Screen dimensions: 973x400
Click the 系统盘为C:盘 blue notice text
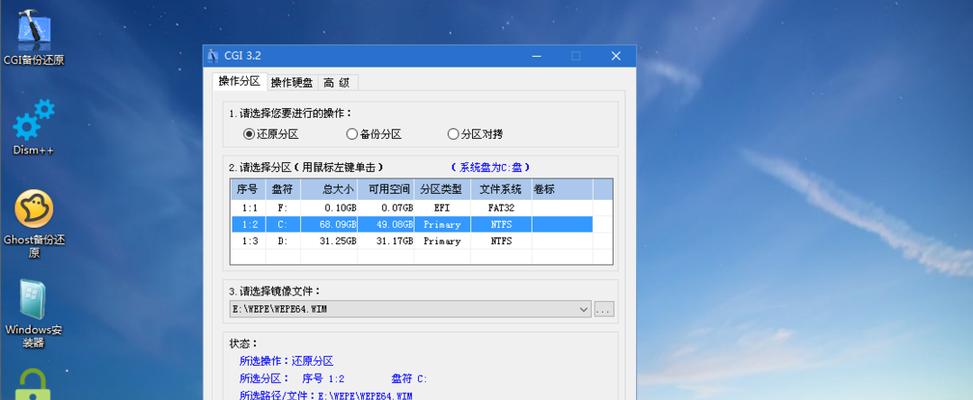pyautogui.click(x=490, y=167)
